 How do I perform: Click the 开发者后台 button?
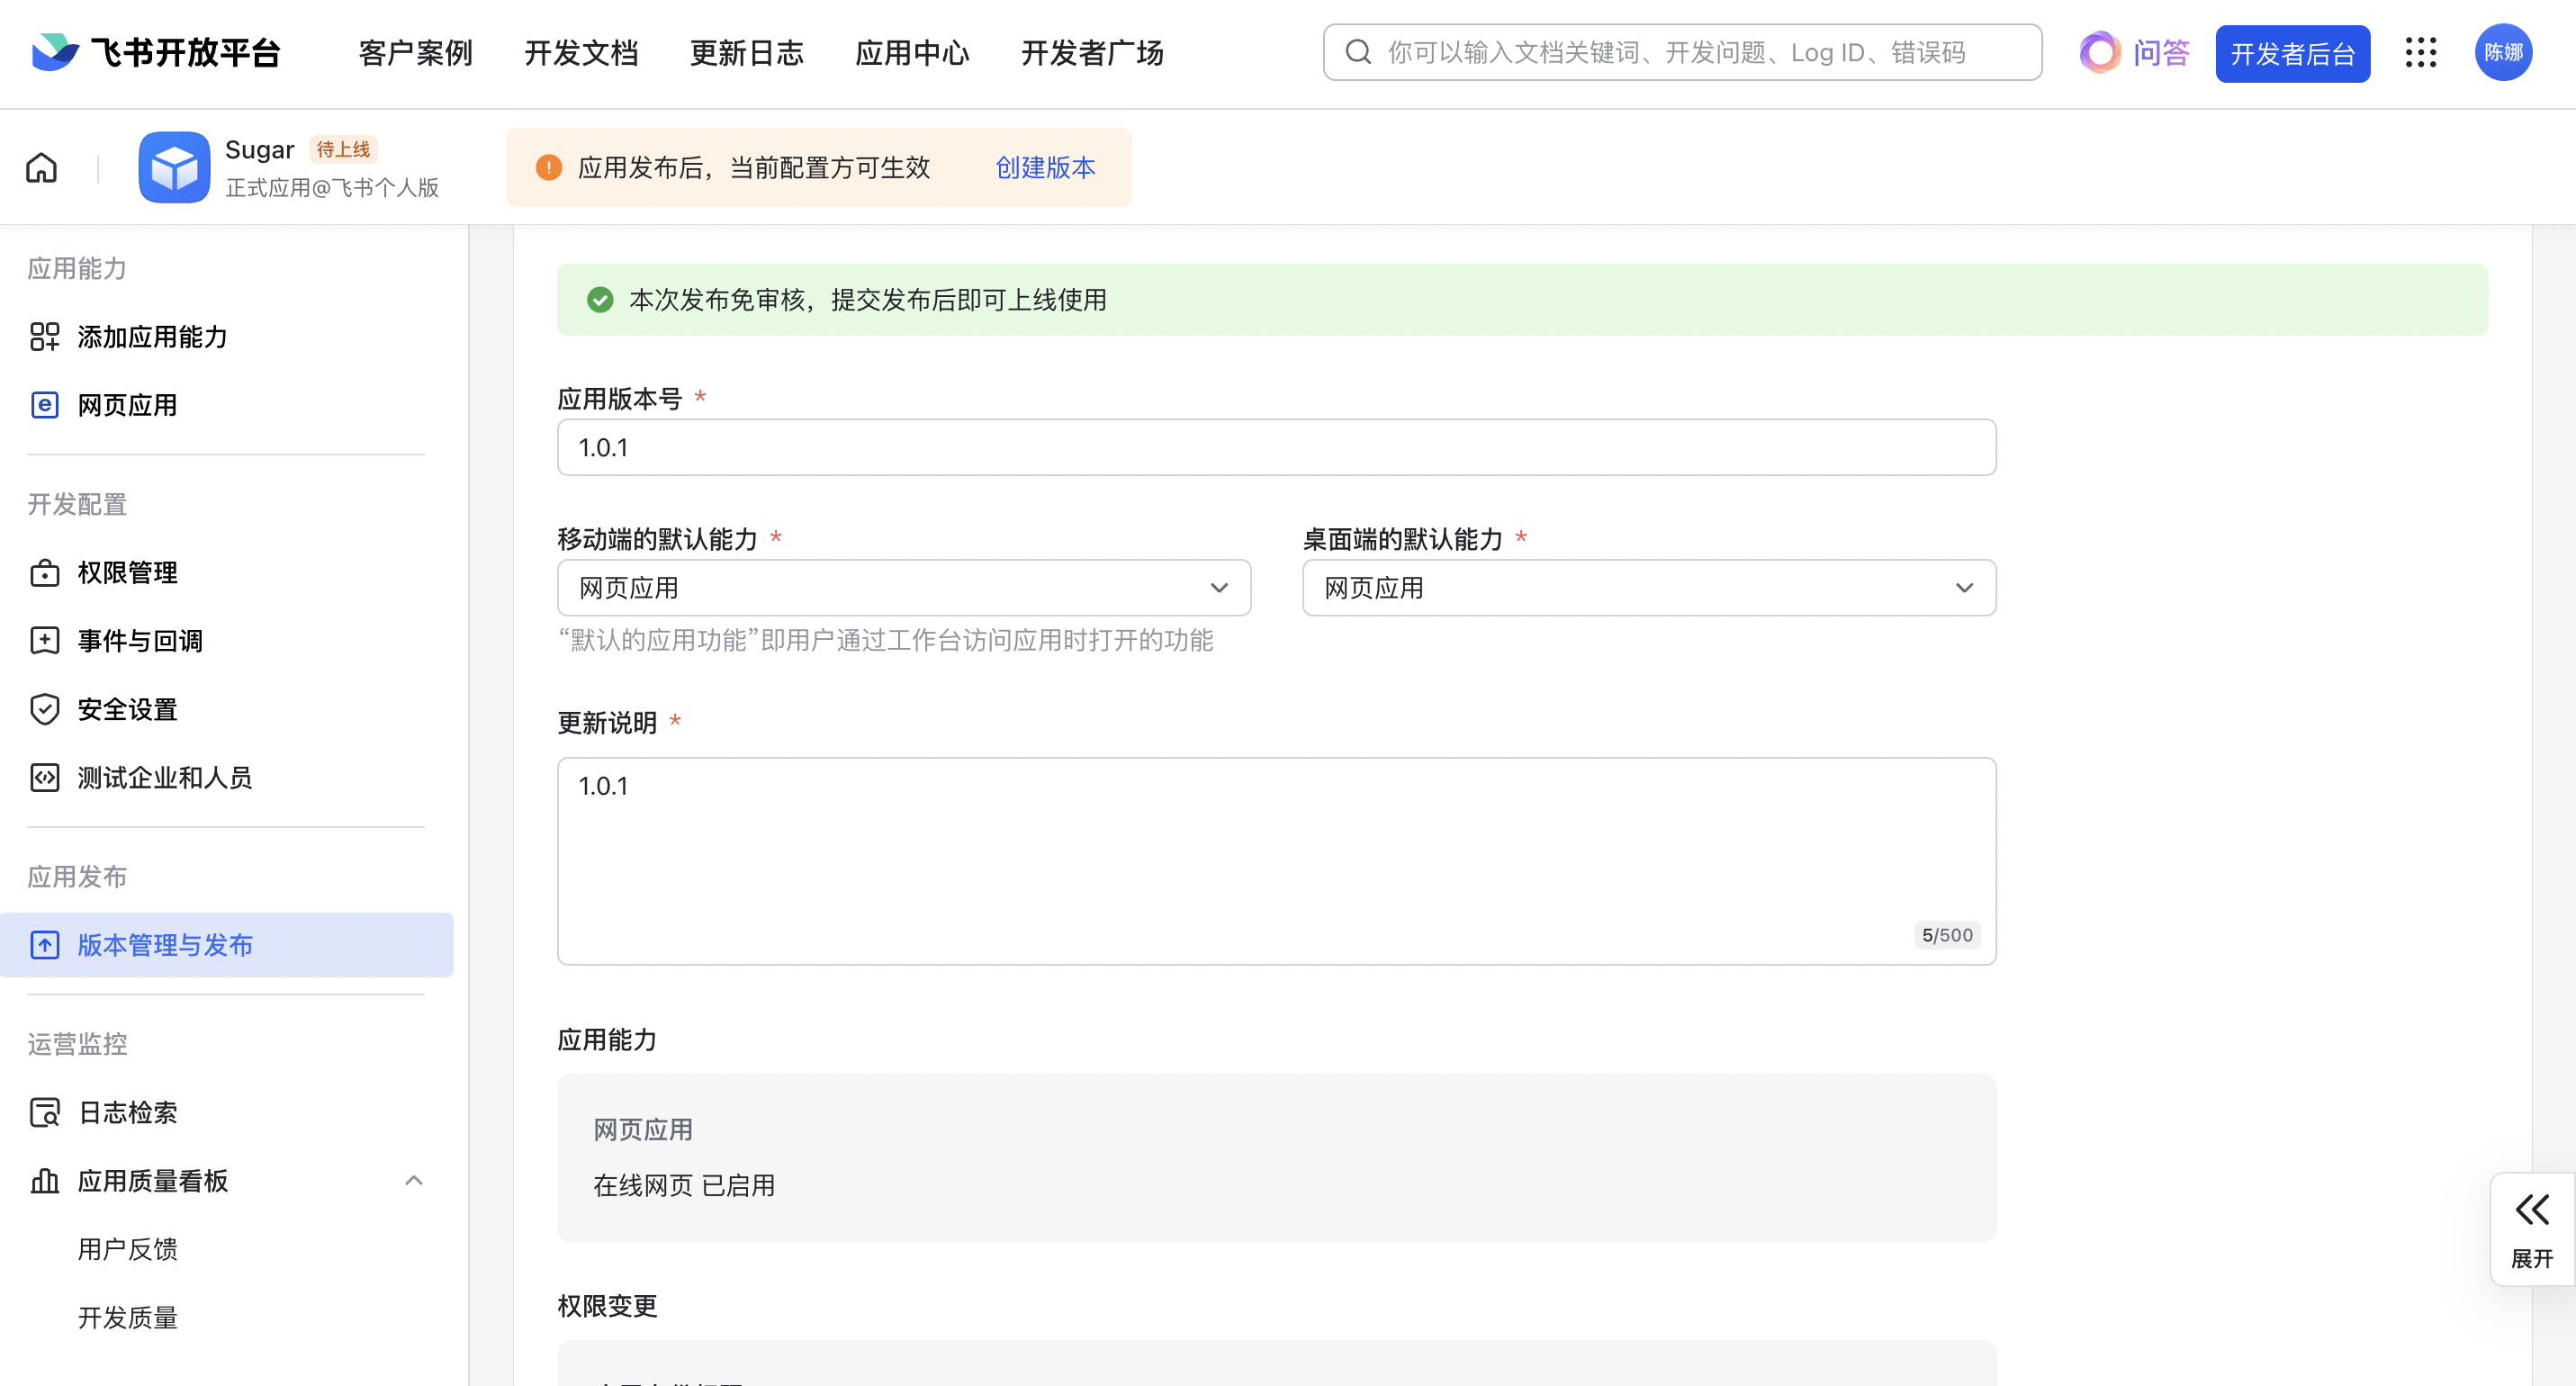click(x=2292, y=53)
